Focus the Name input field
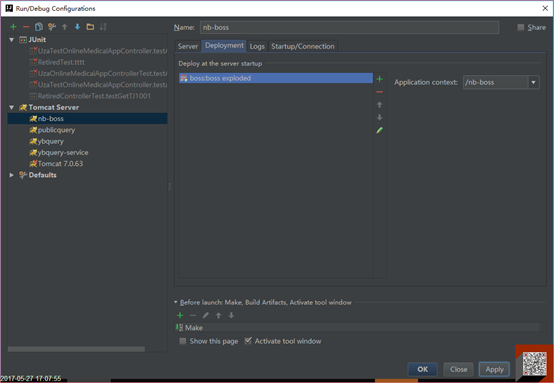 349,28
